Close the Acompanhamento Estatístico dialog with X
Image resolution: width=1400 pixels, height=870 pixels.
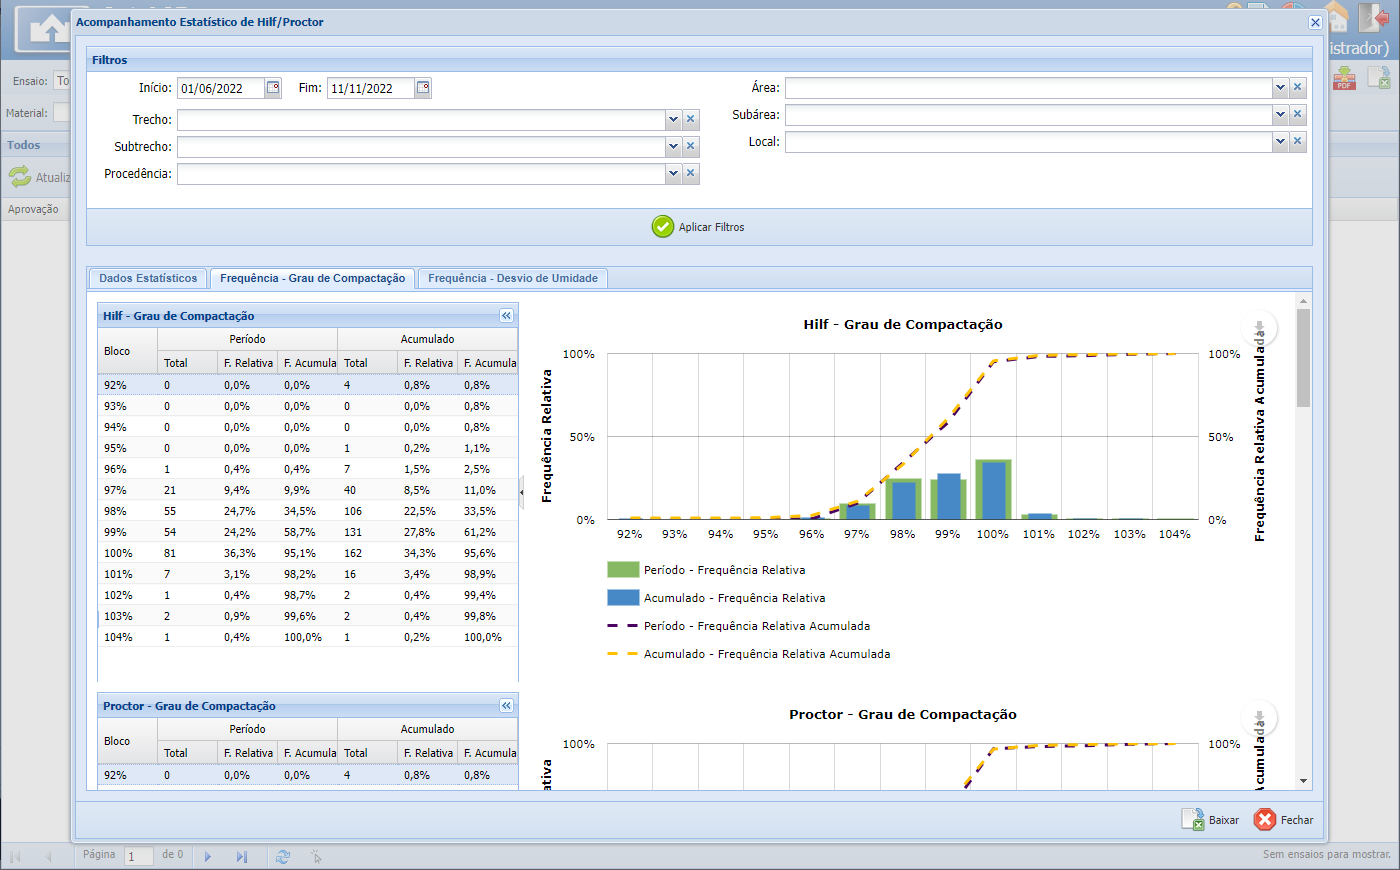[x=1315, y=22]
